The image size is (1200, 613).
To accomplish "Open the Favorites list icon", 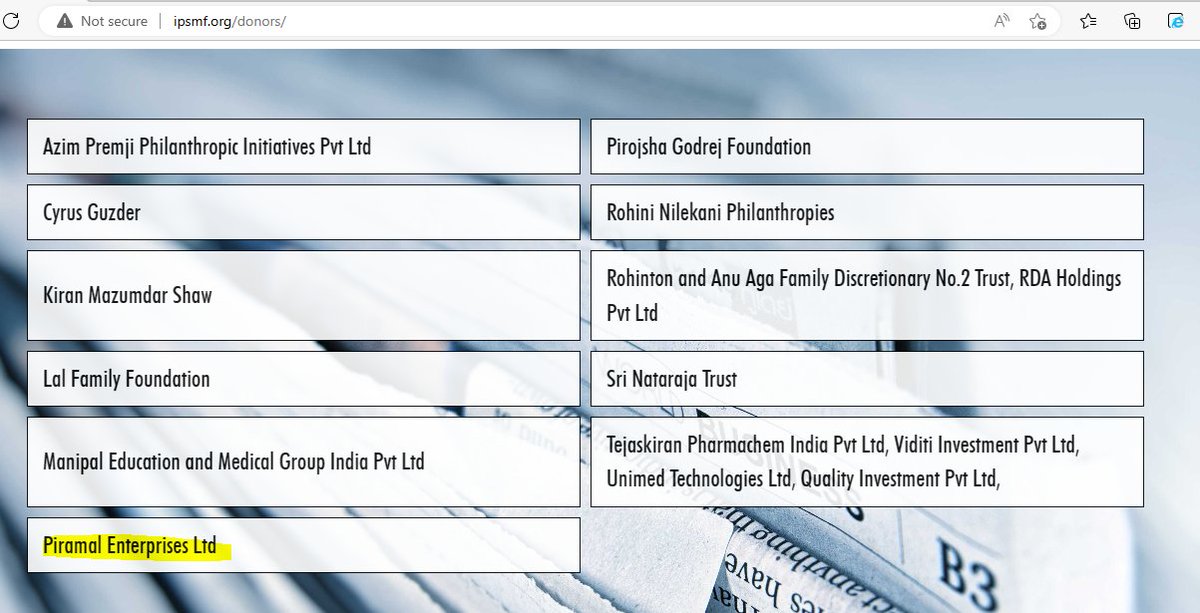I will (x=1089, y=21).
